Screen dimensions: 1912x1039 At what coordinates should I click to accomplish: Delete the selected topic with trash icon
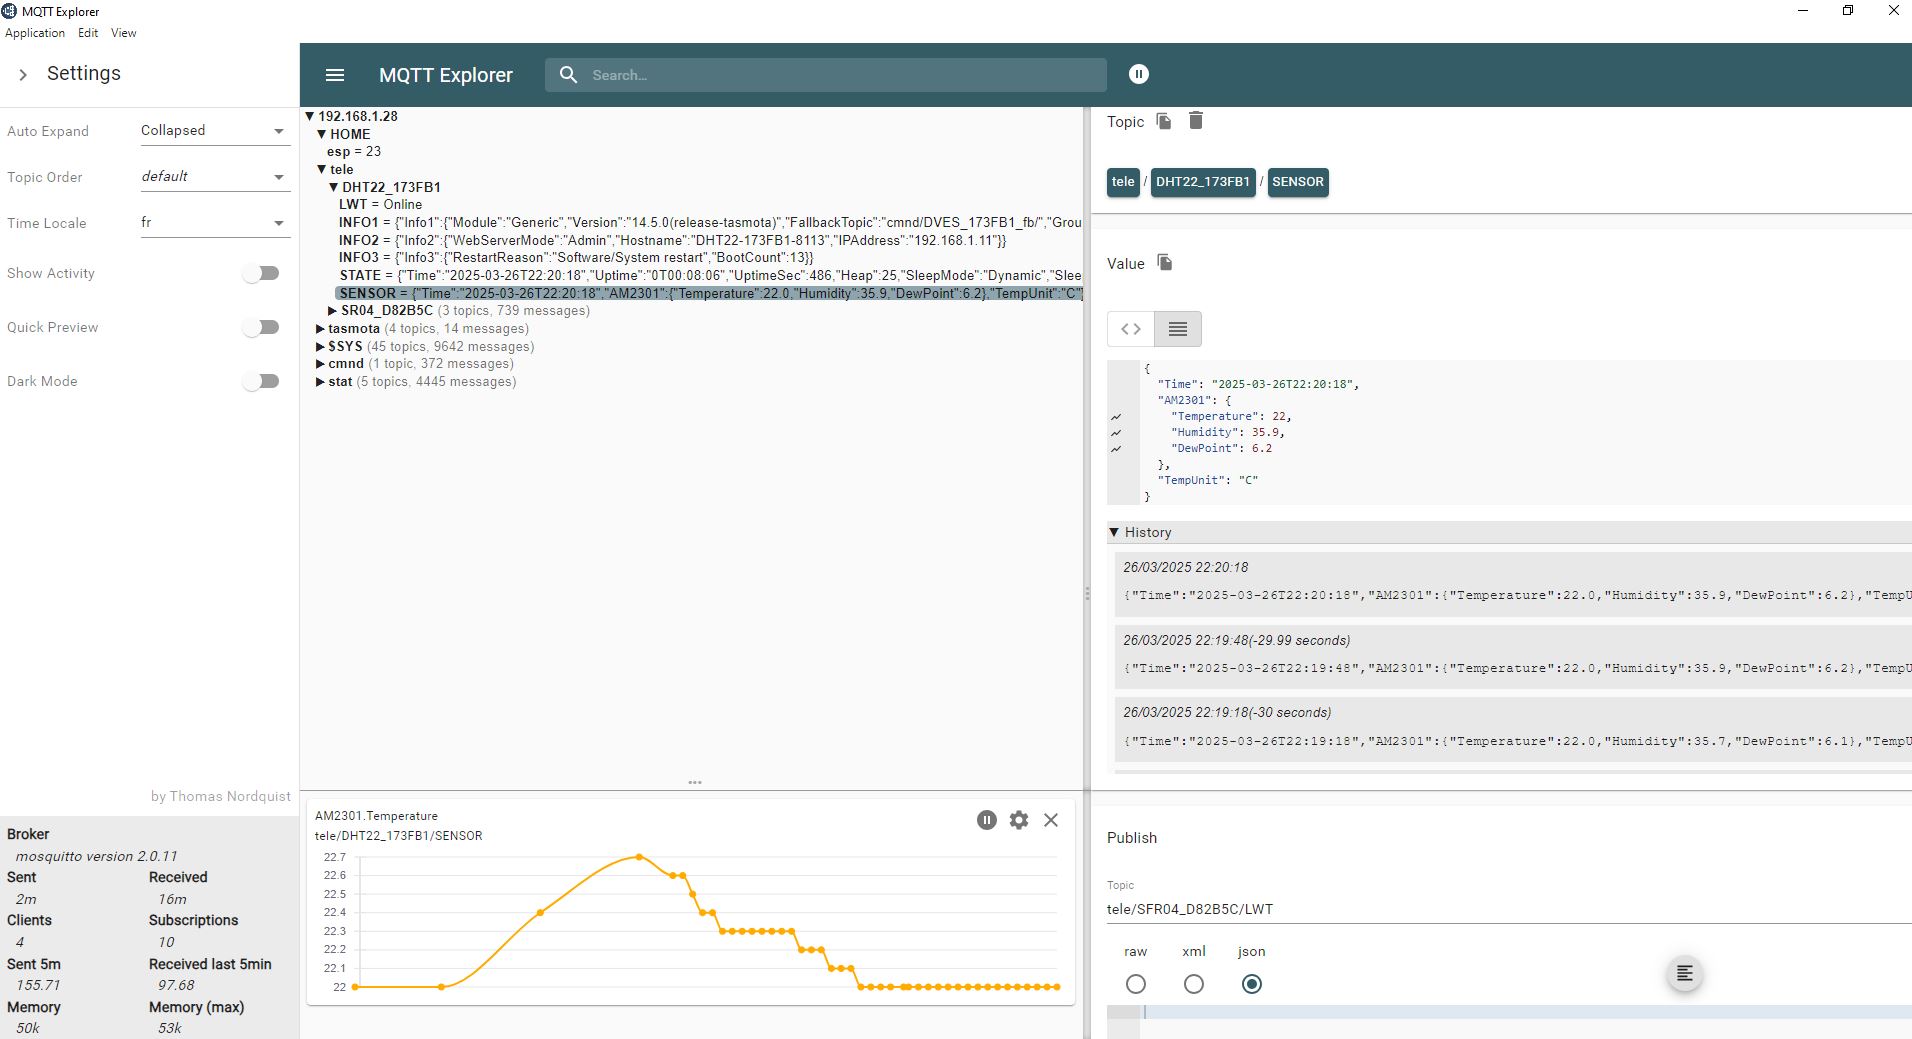pos(1195,121)
